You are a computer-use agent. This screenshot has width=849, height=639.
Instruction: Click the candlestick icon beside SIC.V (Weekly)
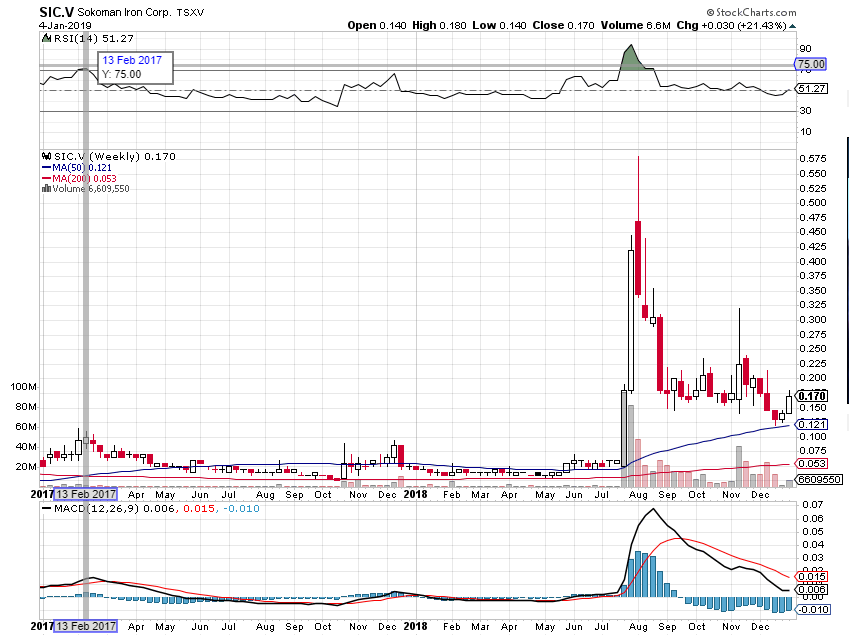[47, 157]
